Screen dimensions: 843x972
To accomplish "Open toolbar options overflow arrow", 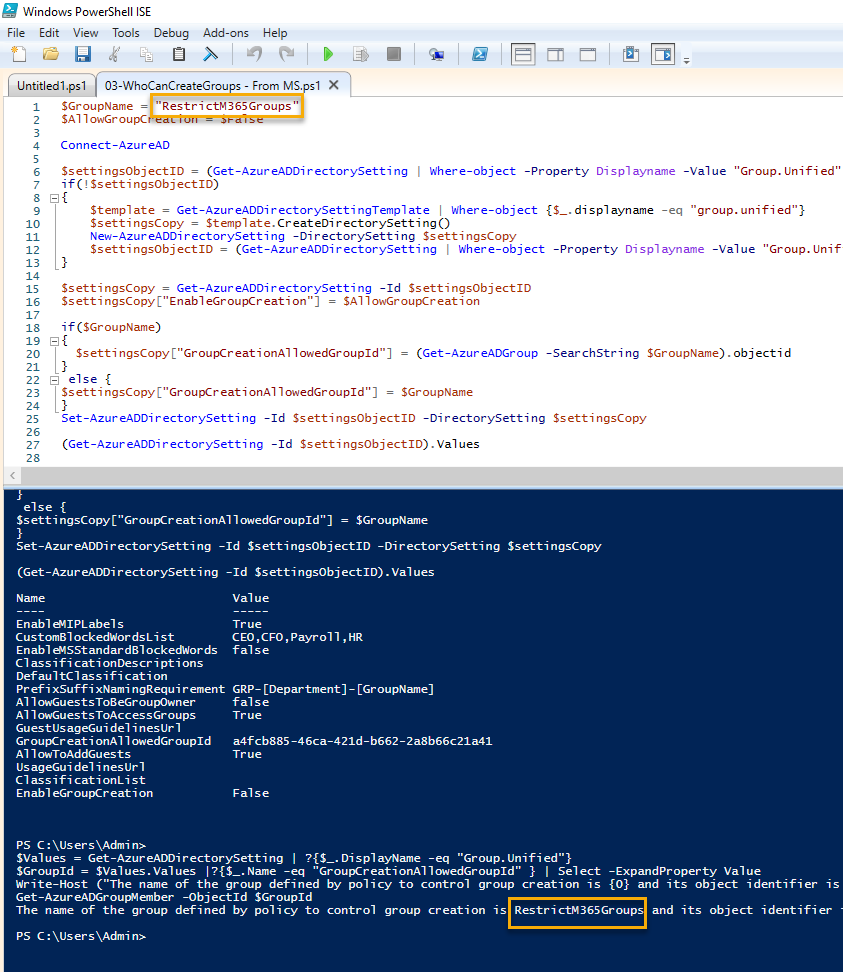I will coord(687,60).
